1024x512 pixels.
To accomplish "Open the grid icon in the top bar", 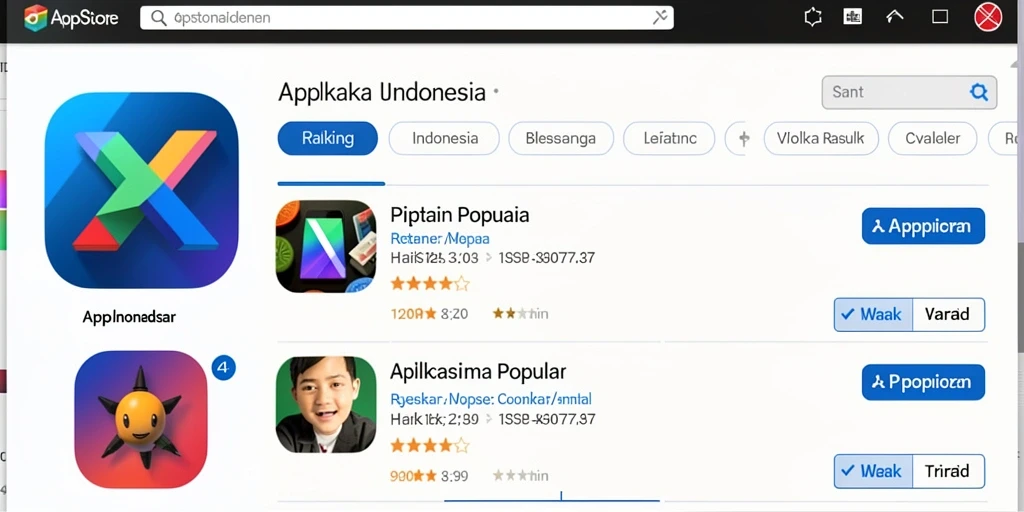I will (x=852, y=17).
